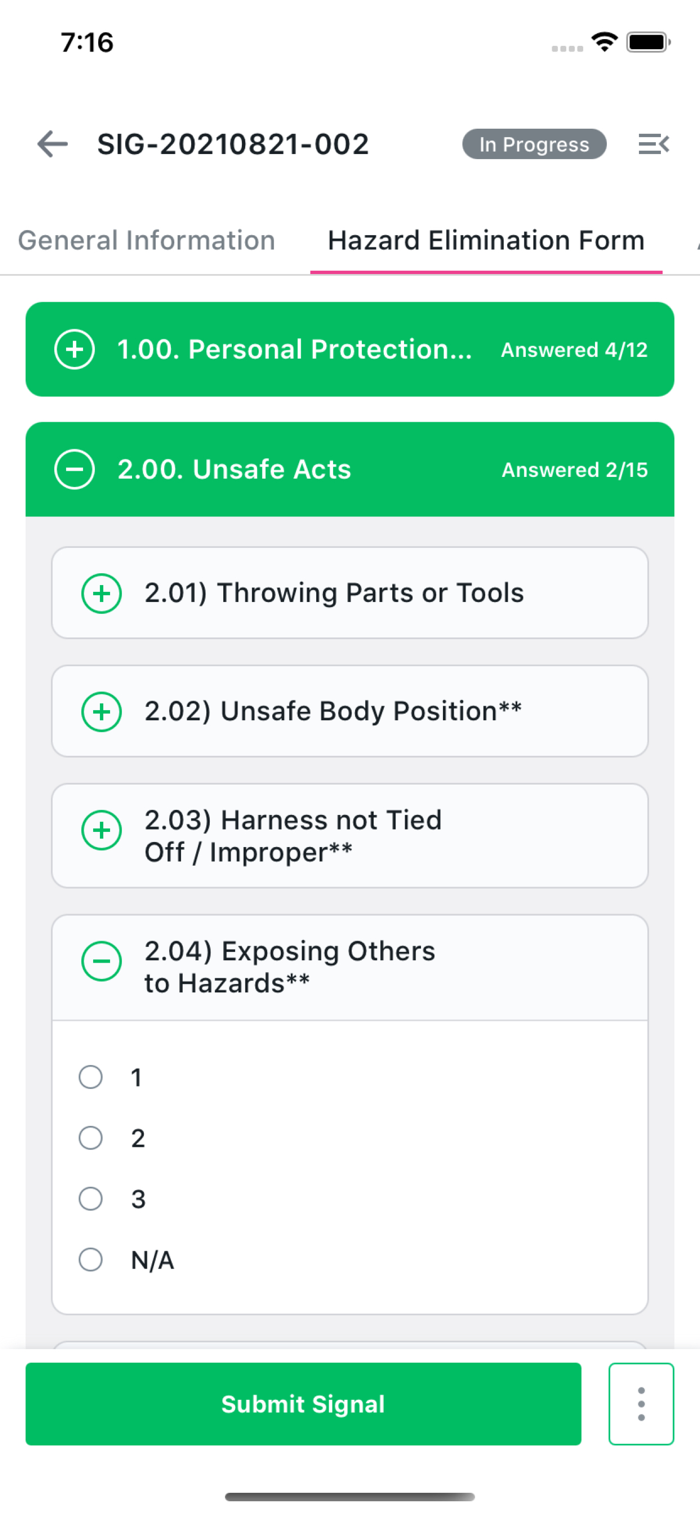Image resolution: width=700 pixels, height=1515 pixels.
Task: Tap plus icon for Unsafe Body Position
Action: pyautogui.click(x=101, y=712)
